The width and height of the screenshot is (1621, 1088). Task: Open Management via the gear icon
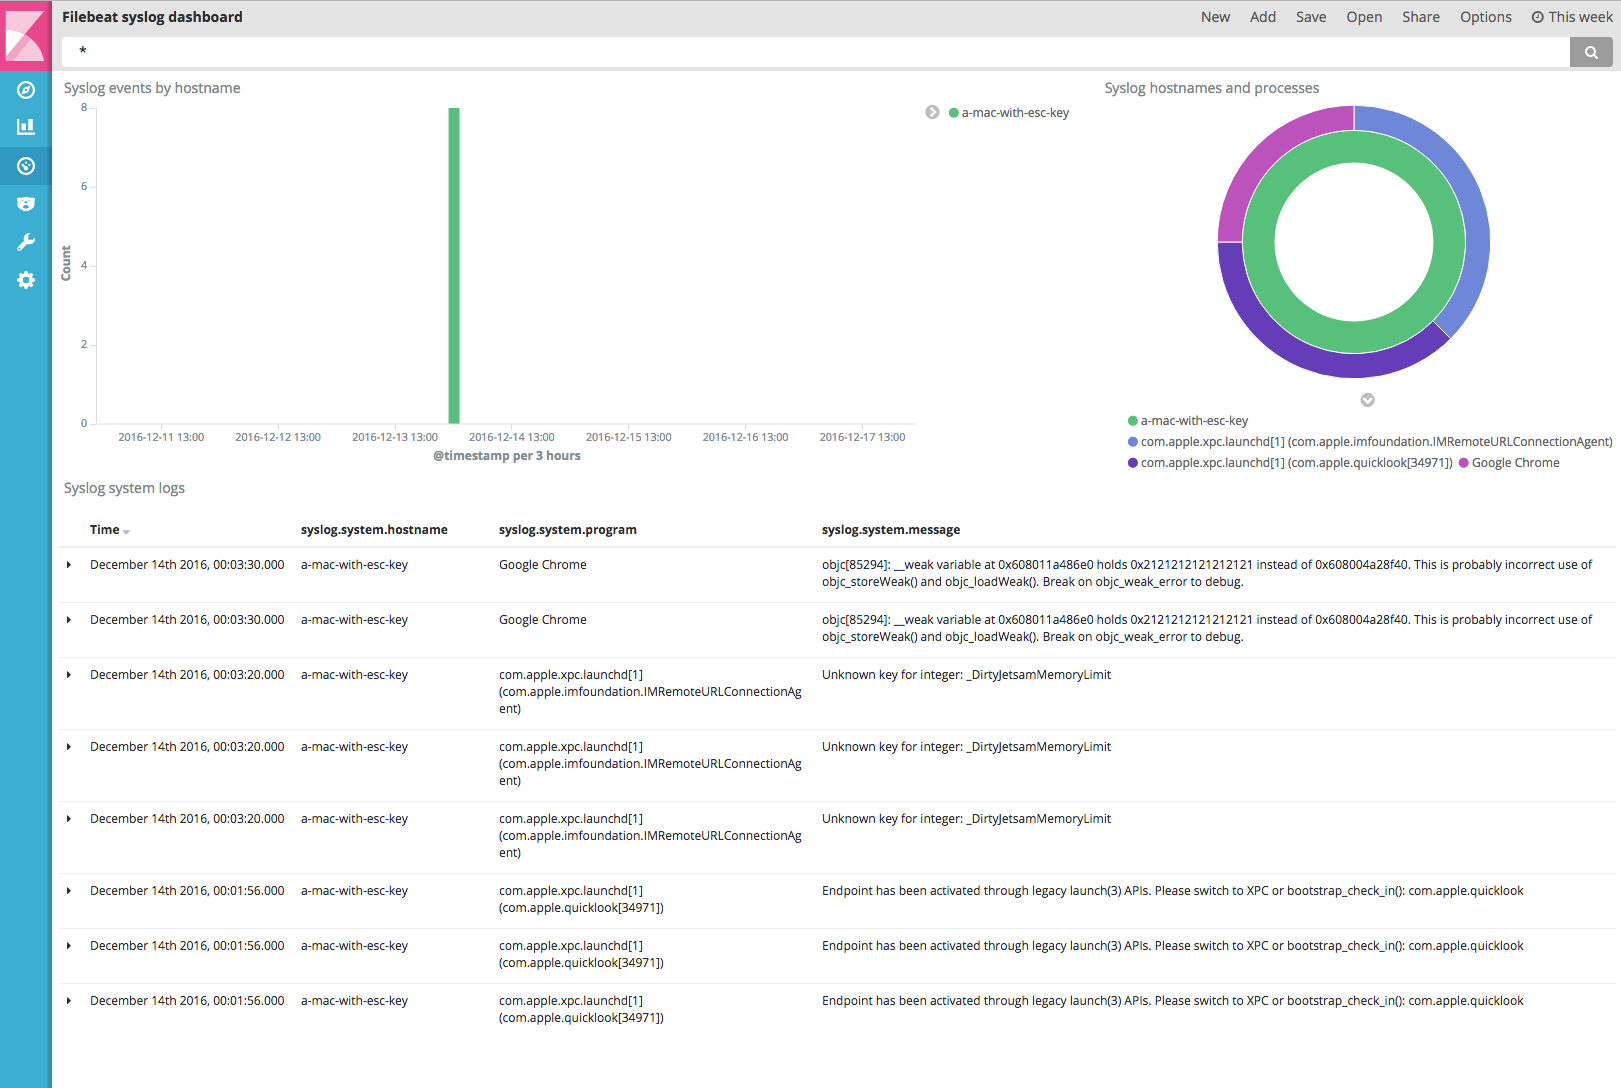click(26, 280)
